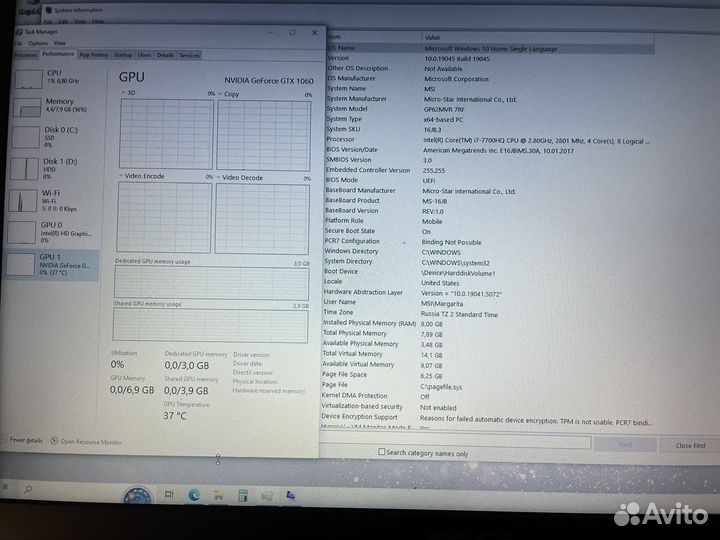Select the BaseBoard Product row
The width and height of the screenshot is (720, 540).
coord(489,201)
